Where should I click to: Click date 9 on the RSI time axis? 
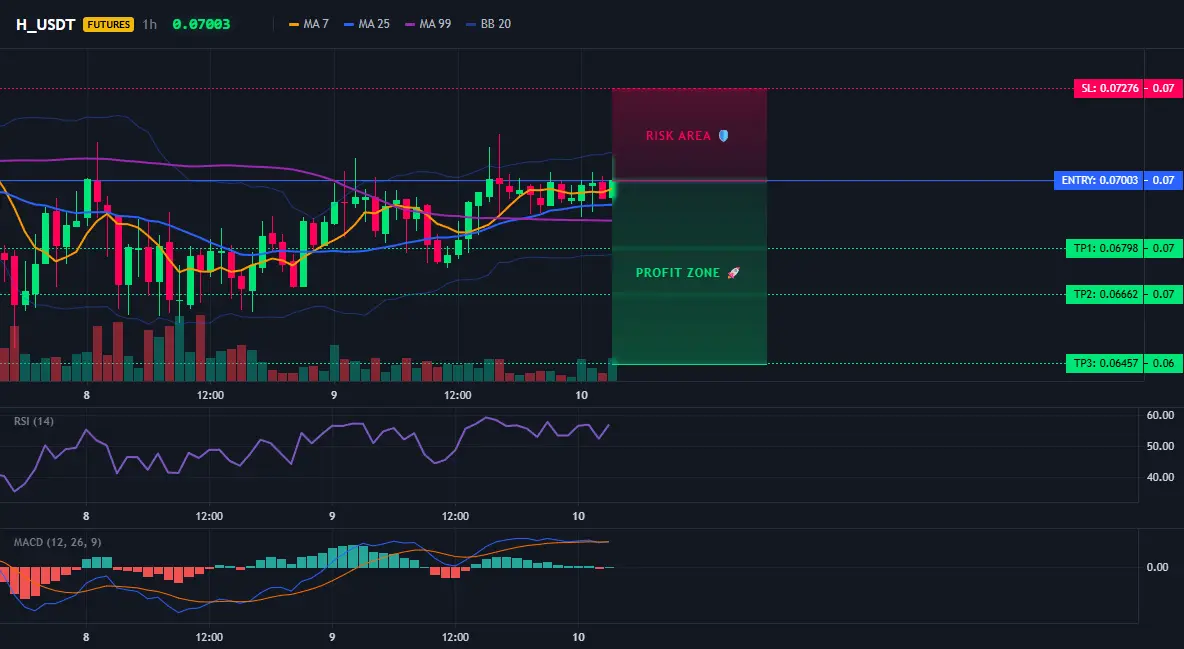pyautogui.click(x=332, y=516)
